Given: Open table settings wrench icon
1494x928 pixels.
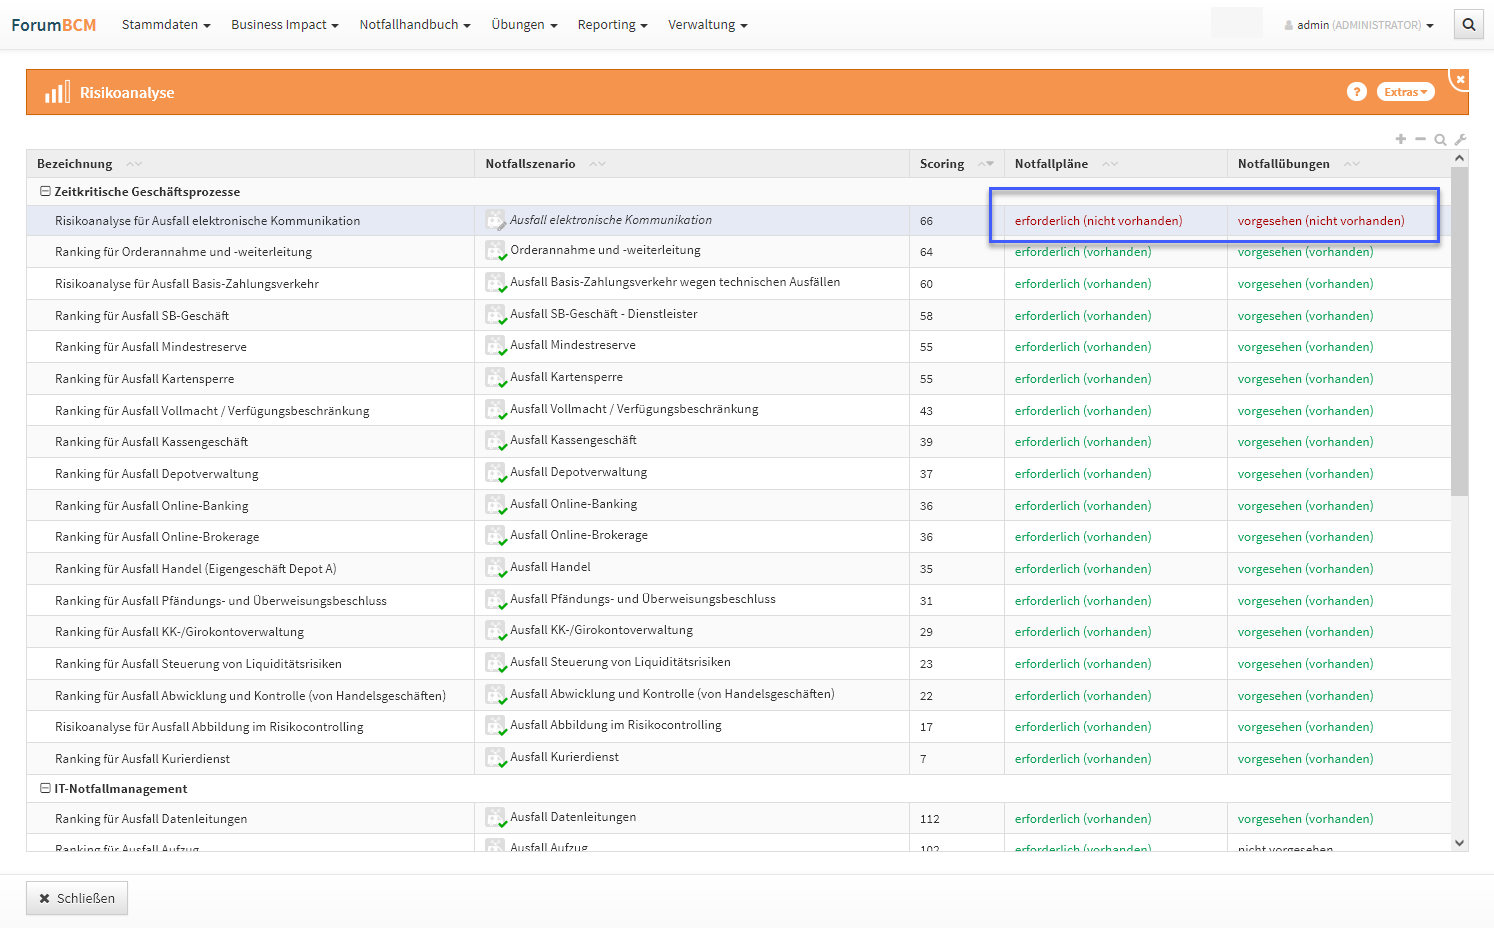Looking at the screenshot, I should pos(1460,140).
